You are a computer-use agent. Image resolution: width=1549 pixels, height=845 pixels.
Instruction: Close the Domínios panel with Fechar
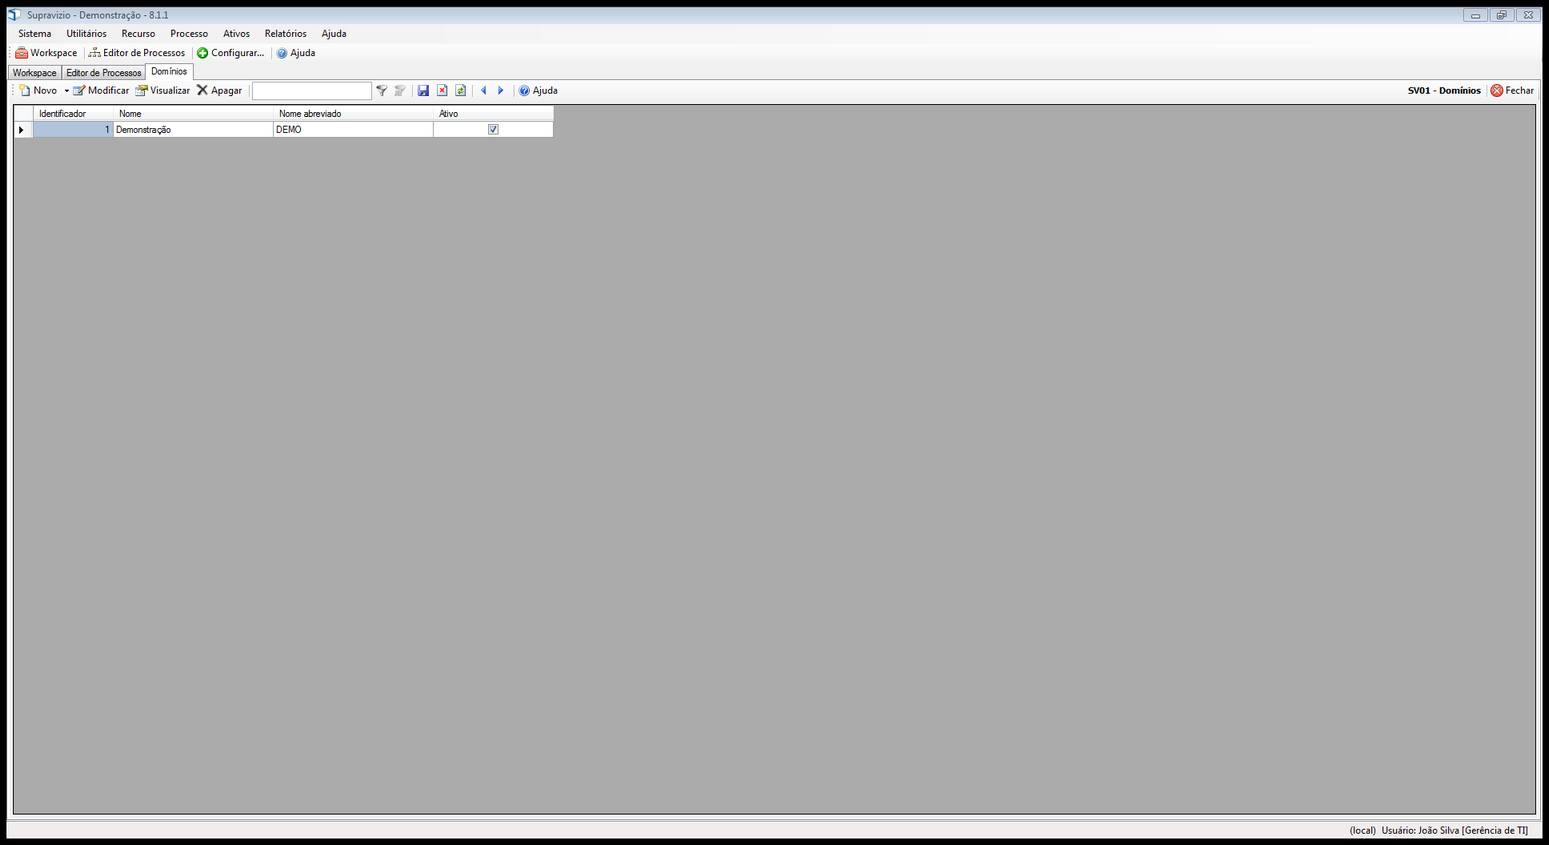pyautogui.click(x=1511, y=91)
